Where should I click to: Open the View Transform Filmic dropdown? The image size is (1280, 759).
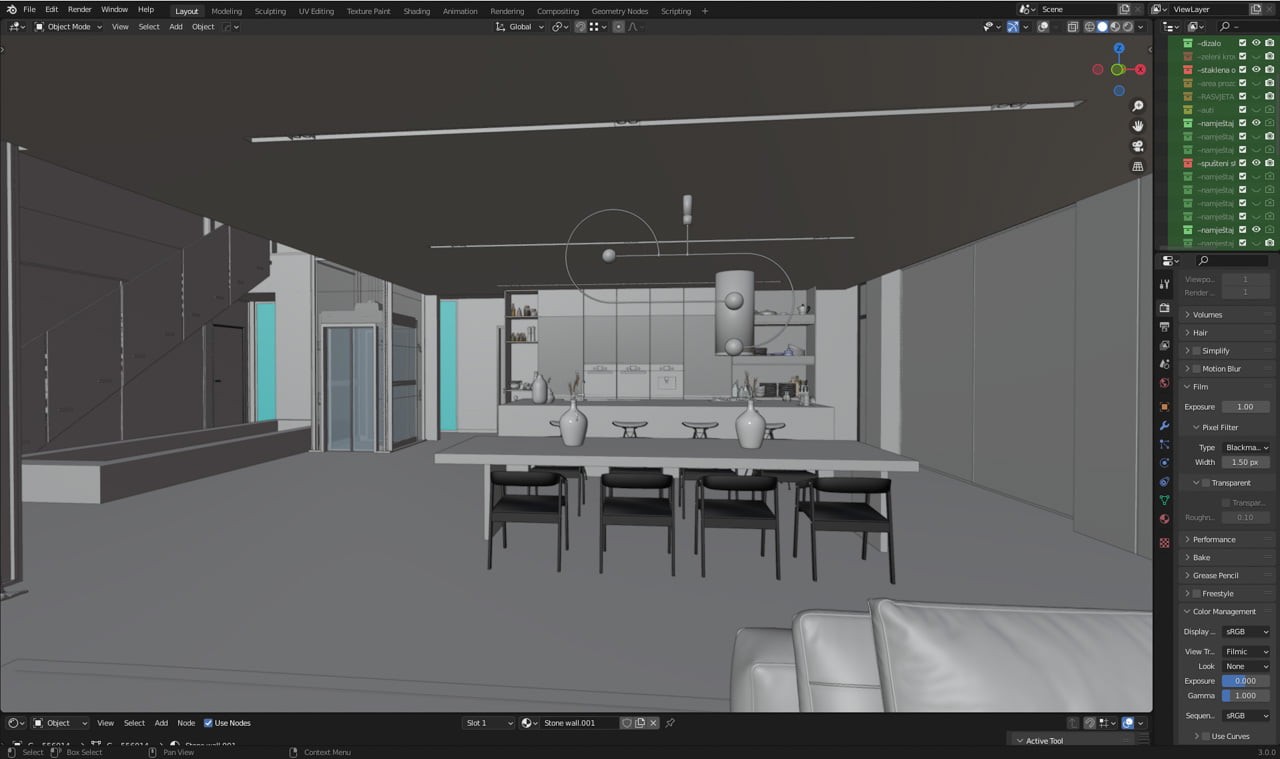point(1246,651)
